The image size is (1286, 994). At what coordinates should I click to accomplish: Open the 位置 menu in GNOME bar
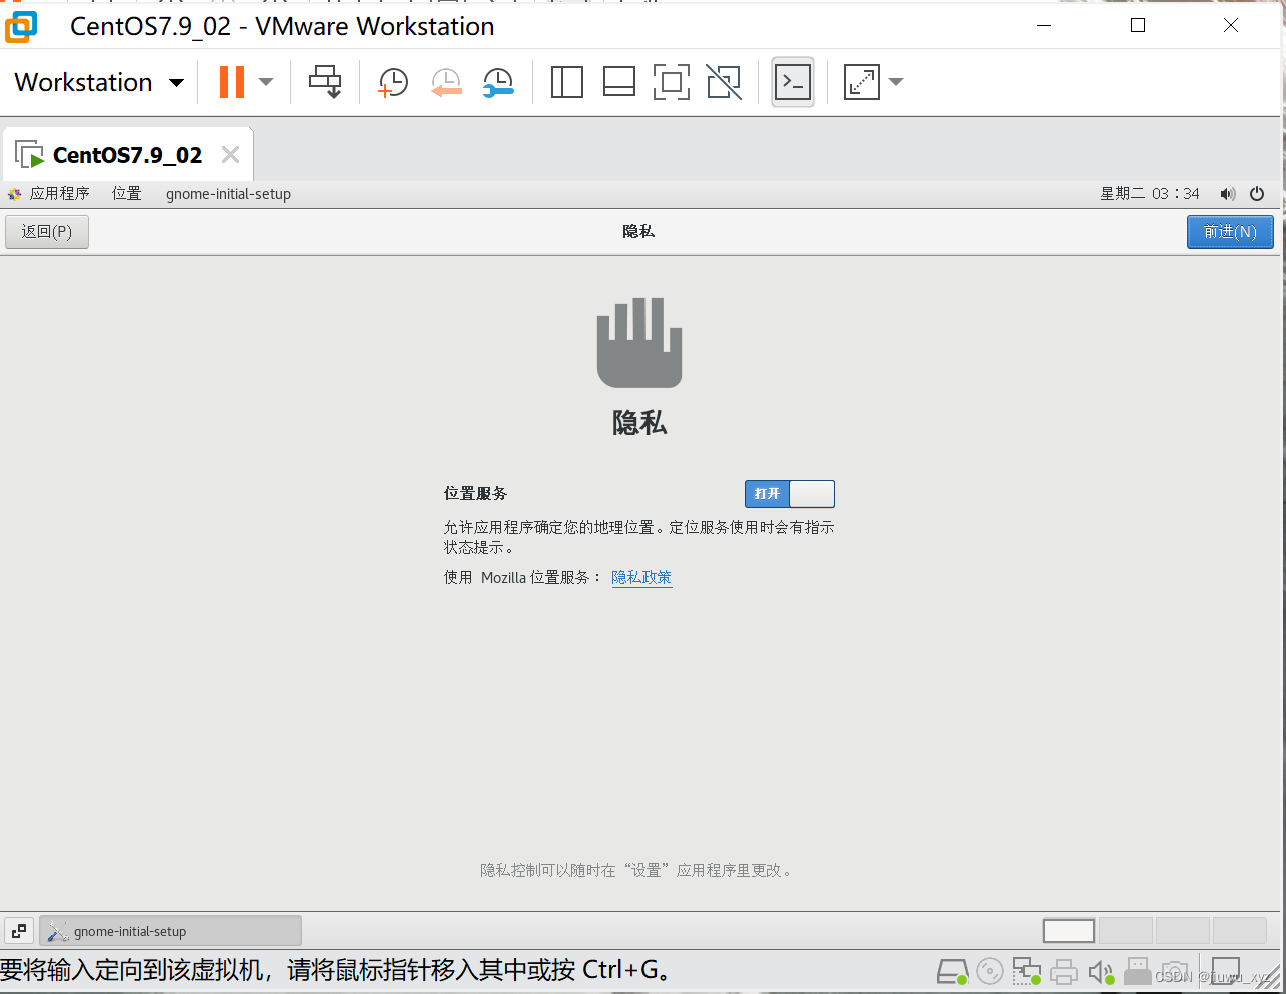pos(126,194)
